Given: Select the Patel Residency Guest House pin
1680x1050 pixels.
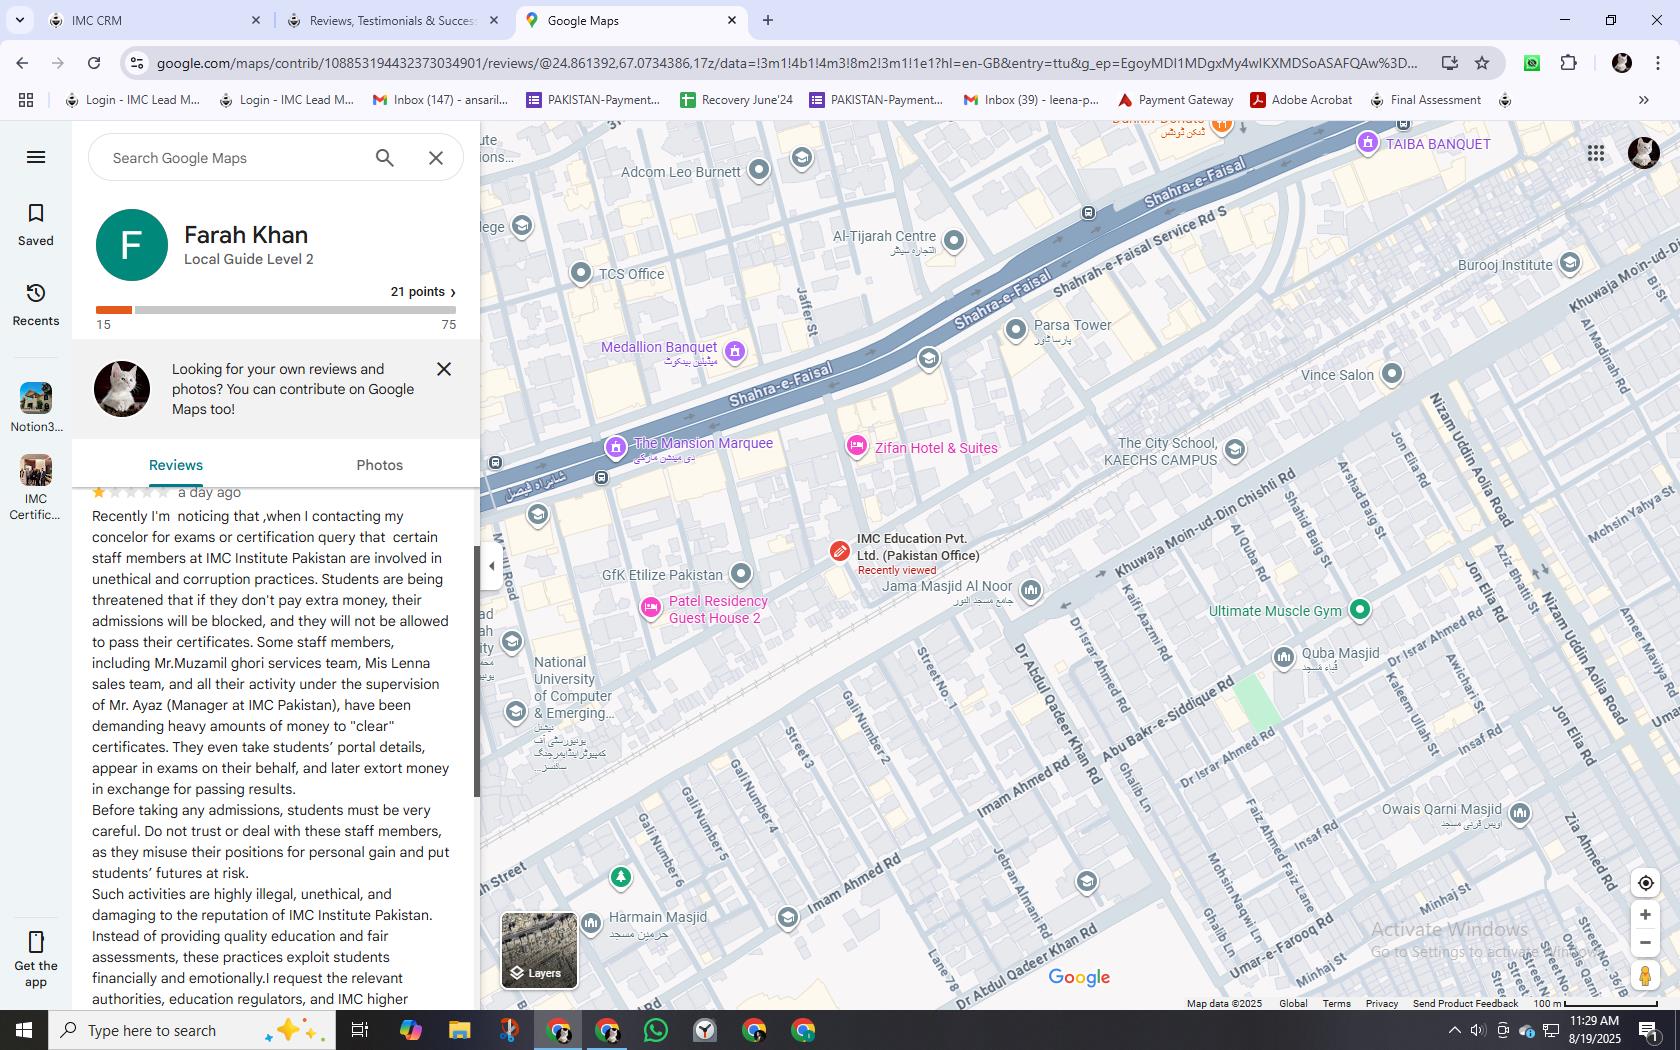Looking at the screenshot, I should coord(651,607).
